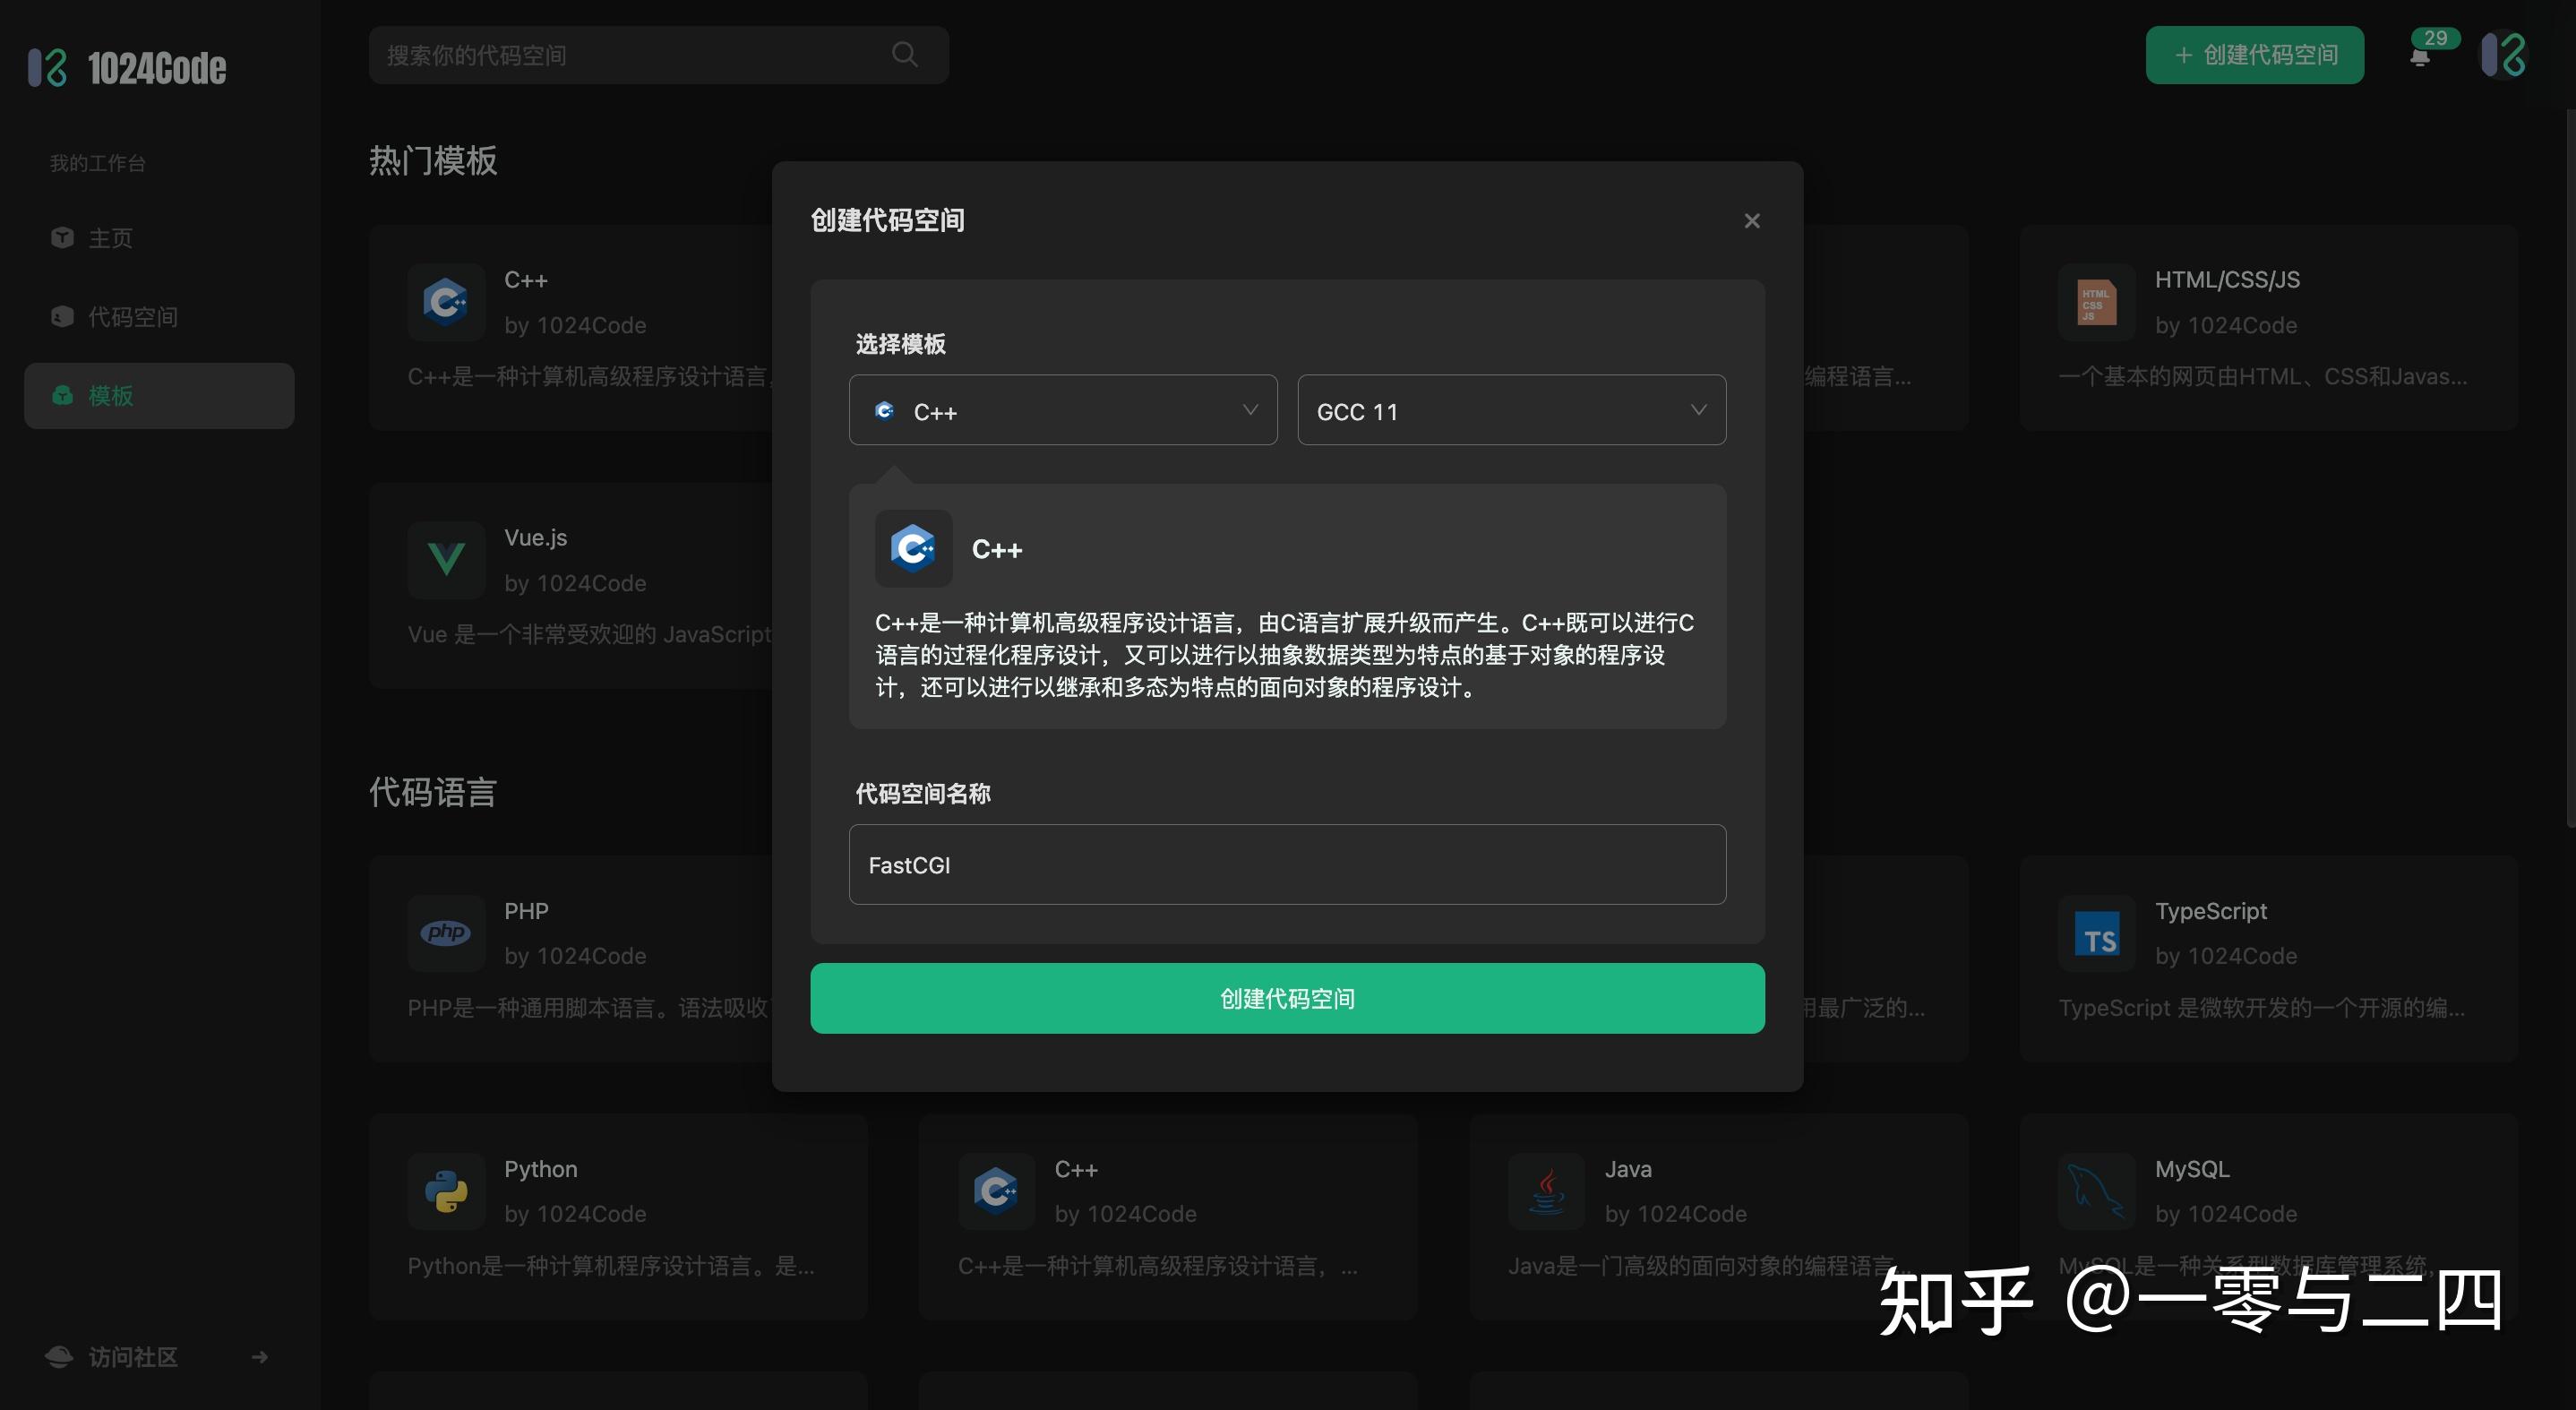Click the 1024Code logo
Image resolution: width=2576 pixels, height=1410 pixels.
[x=127, y=68]
